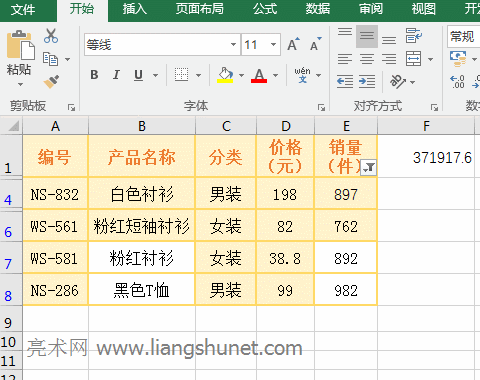Align text to top
The height and width of the screenshot is (380, 480).
345,32
